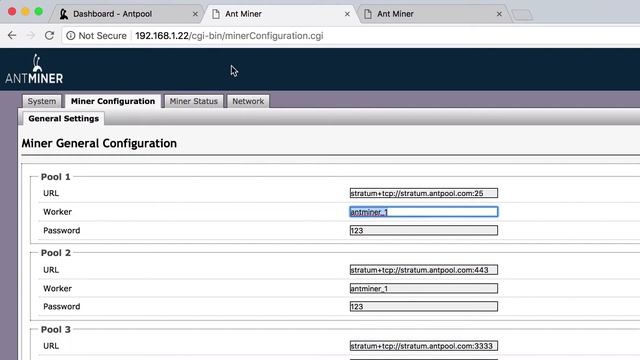Click the address bar URL
The width and height of the screenshot is (640, 360).
[229, 36]
